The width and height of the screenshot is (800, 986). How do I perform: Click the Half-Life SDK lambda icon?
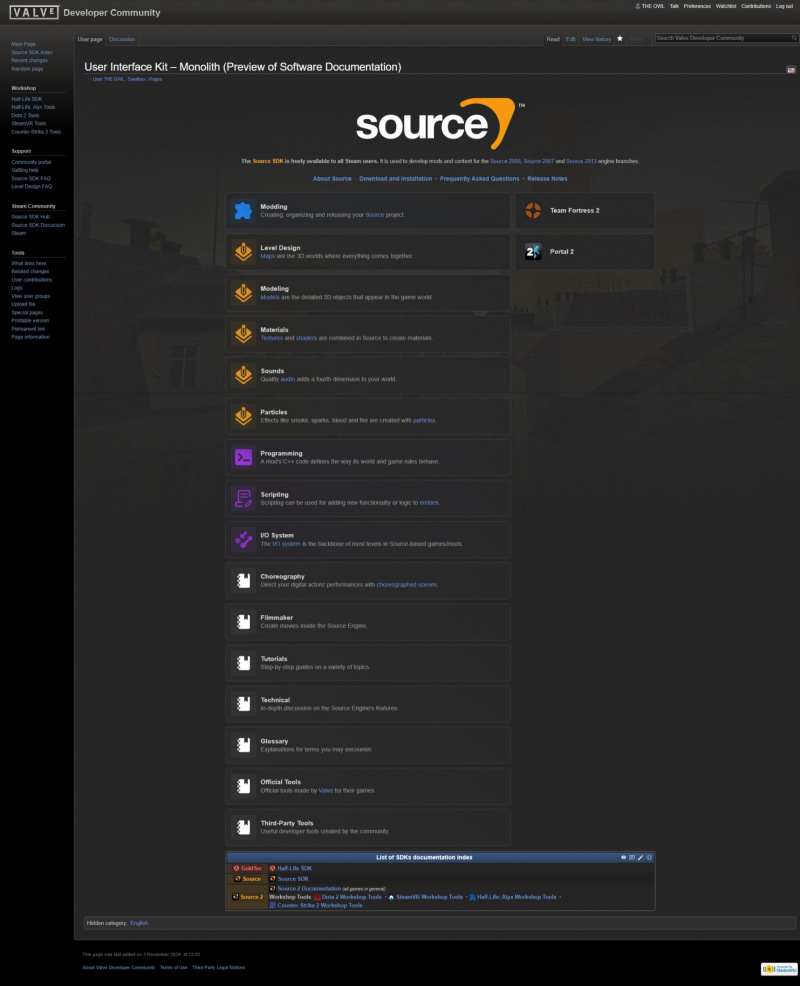[274, 868]
